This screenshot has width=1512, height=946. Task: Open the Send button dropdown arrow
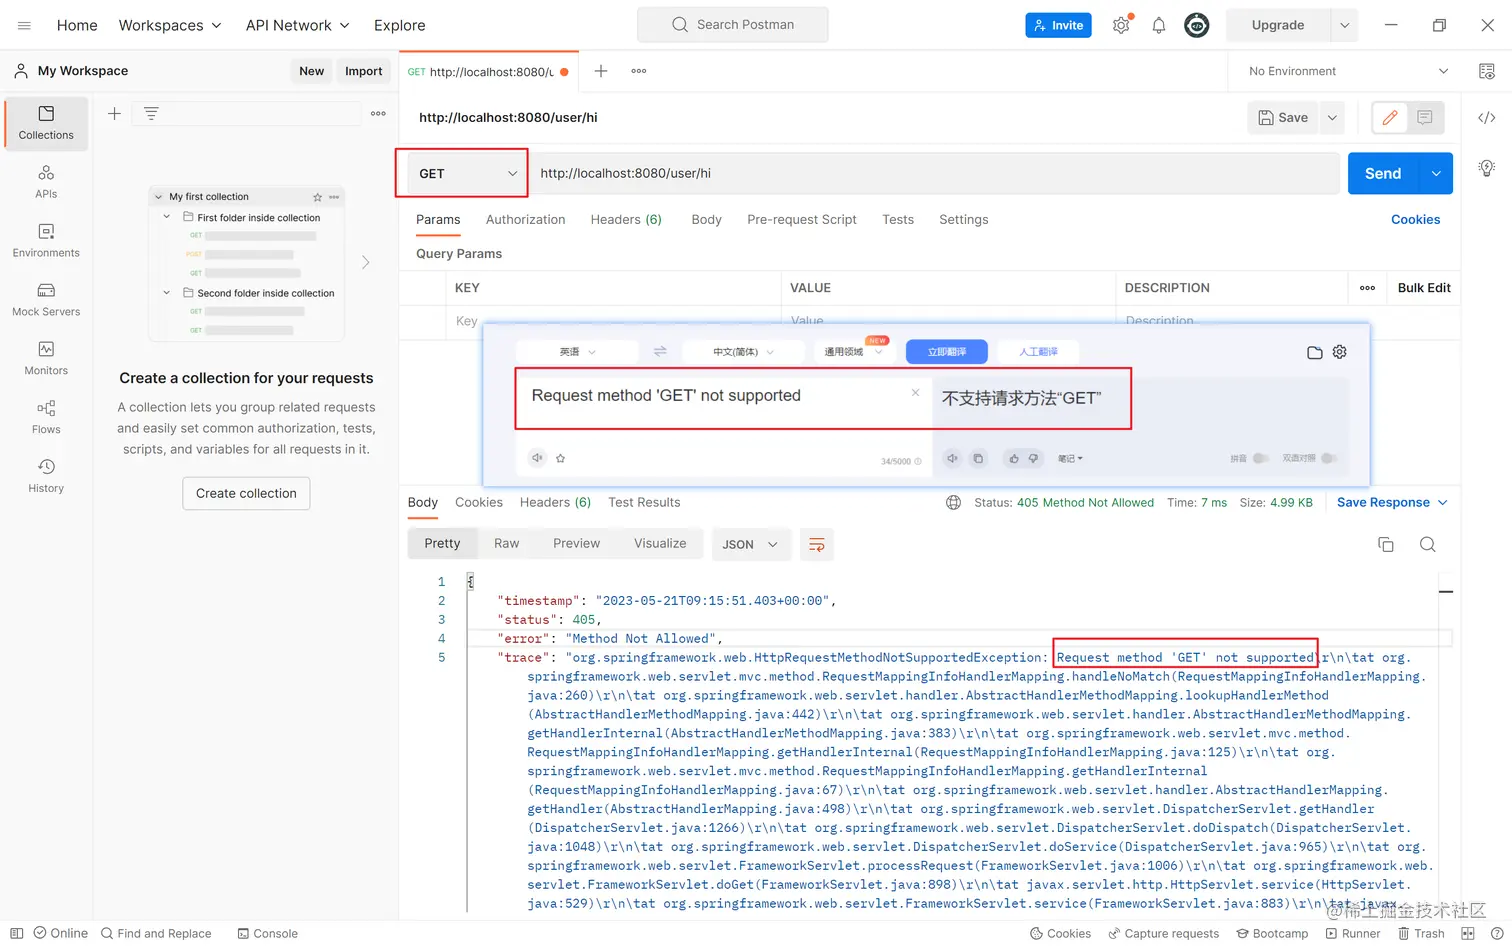point(1436,173)
